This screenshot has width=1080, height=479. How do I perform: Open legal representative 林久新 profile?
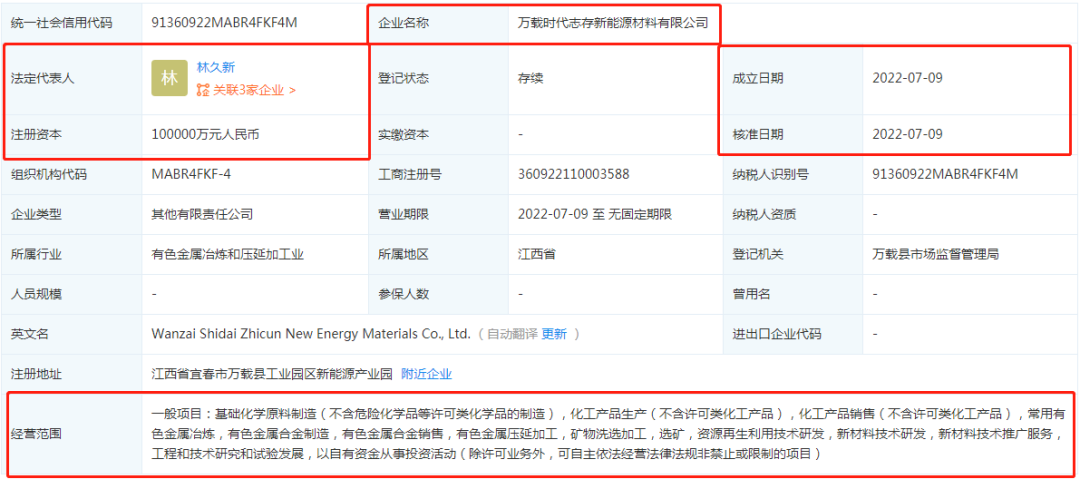point(216,67)
